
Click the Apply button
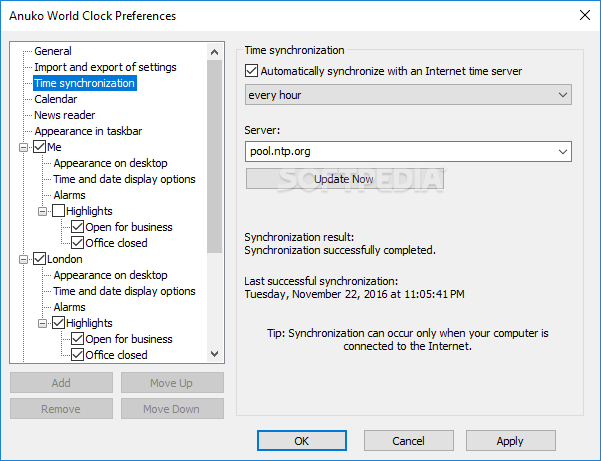point(511,441)
